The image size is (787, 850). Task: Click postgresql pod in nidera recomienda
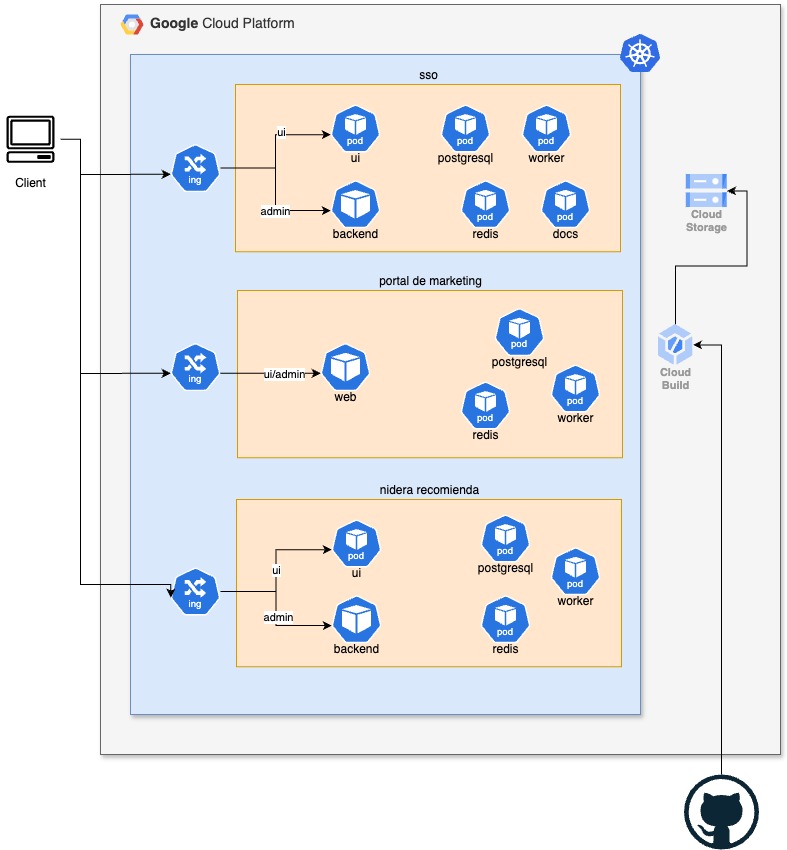505,539
